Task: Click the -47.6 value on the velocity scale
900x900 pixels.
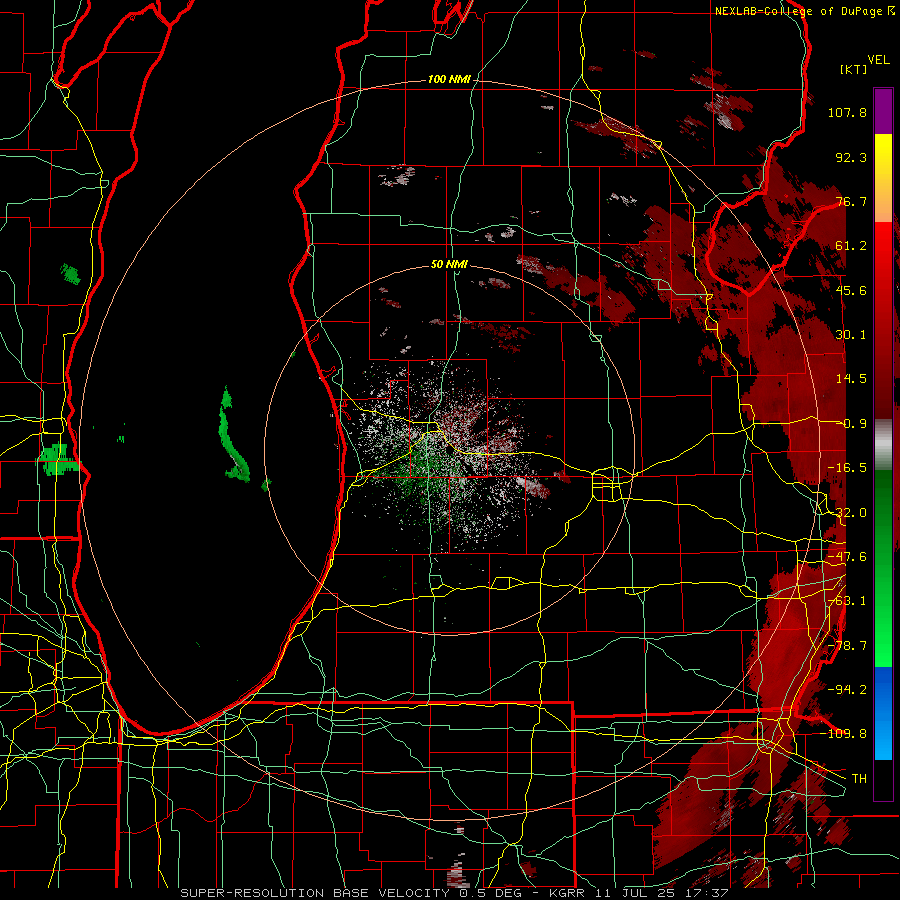Action: 847,557
